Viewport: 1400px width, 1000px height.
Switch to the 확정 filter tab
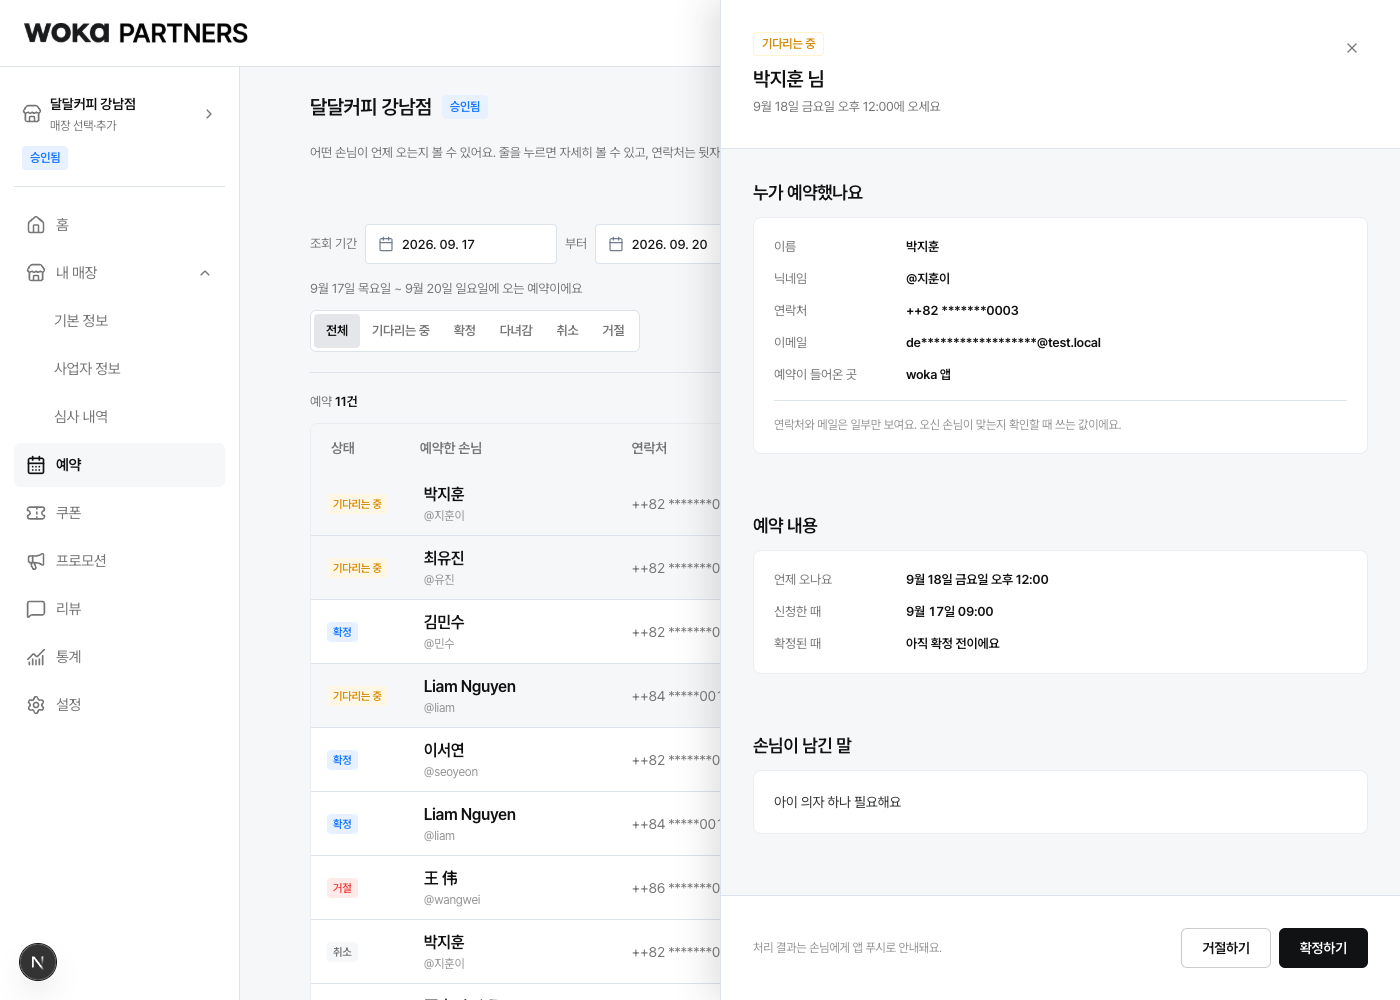(465, 331)
